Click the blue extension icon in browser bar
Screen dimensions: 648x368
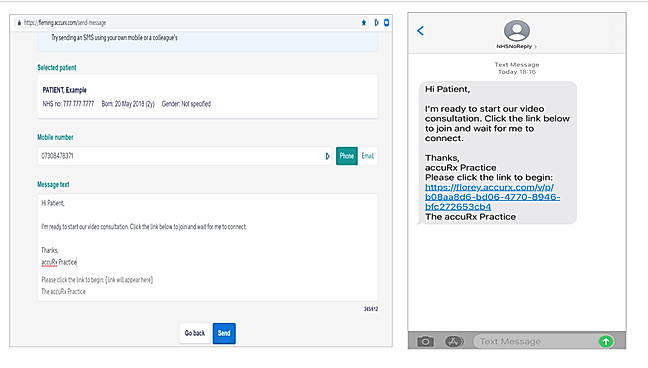pos(386,23)
